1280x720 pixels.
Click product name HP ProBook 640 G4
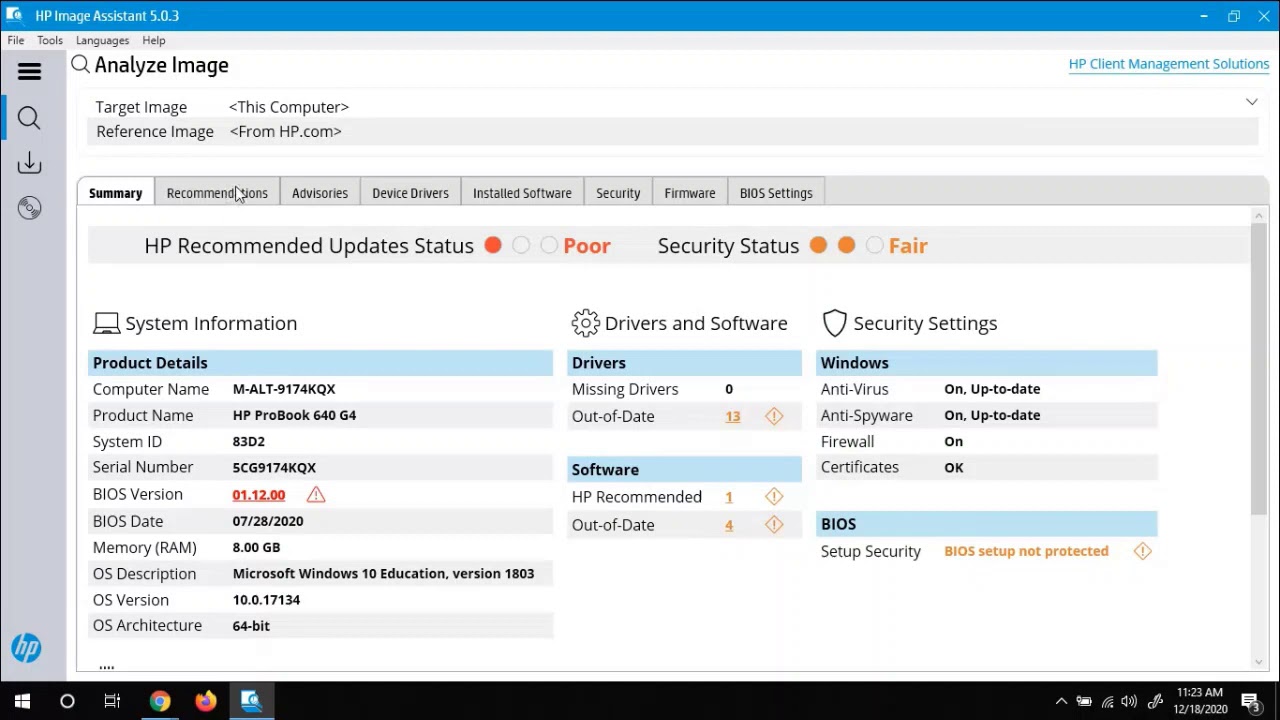(x=294, y=415)
